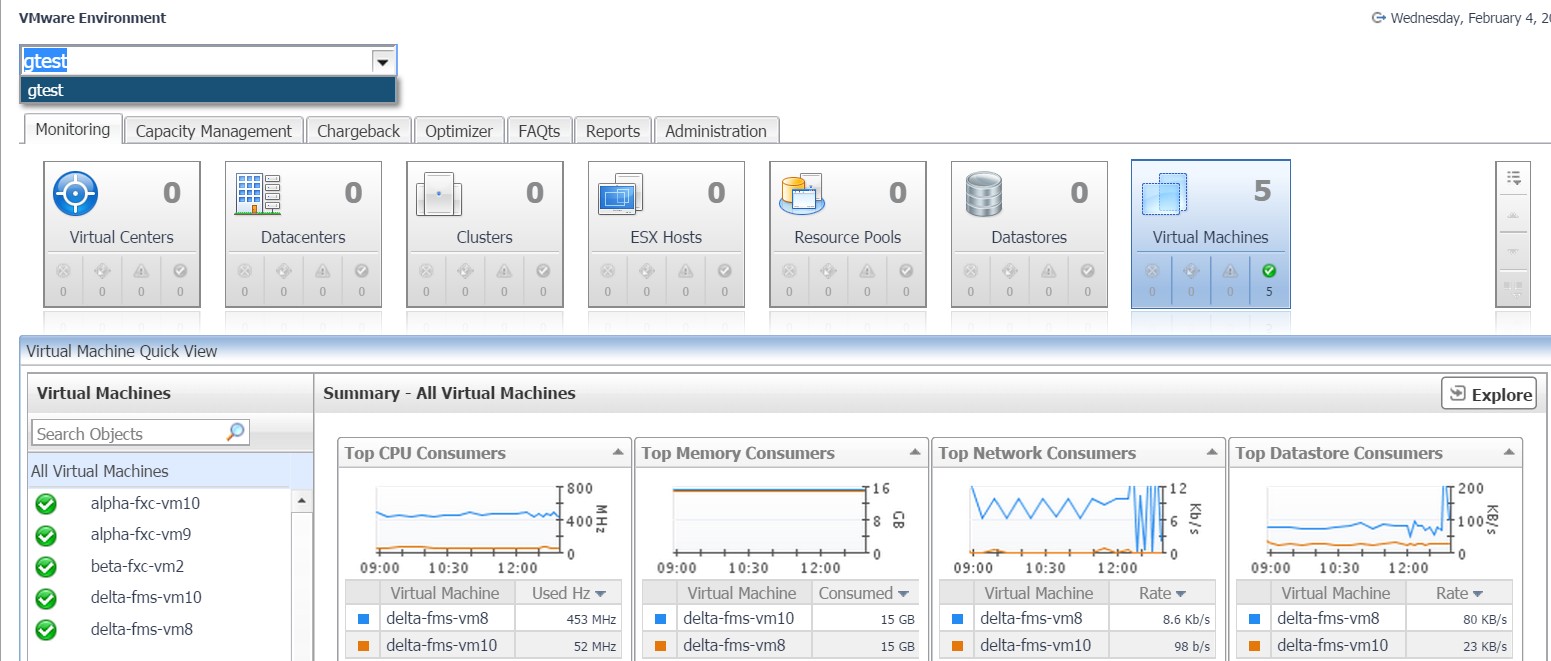The width and height of the screenshot is (1551, 661).
Task: Select alpha-fxc-vm9 in the Virtual Machines list
Action: pos(141,535)
